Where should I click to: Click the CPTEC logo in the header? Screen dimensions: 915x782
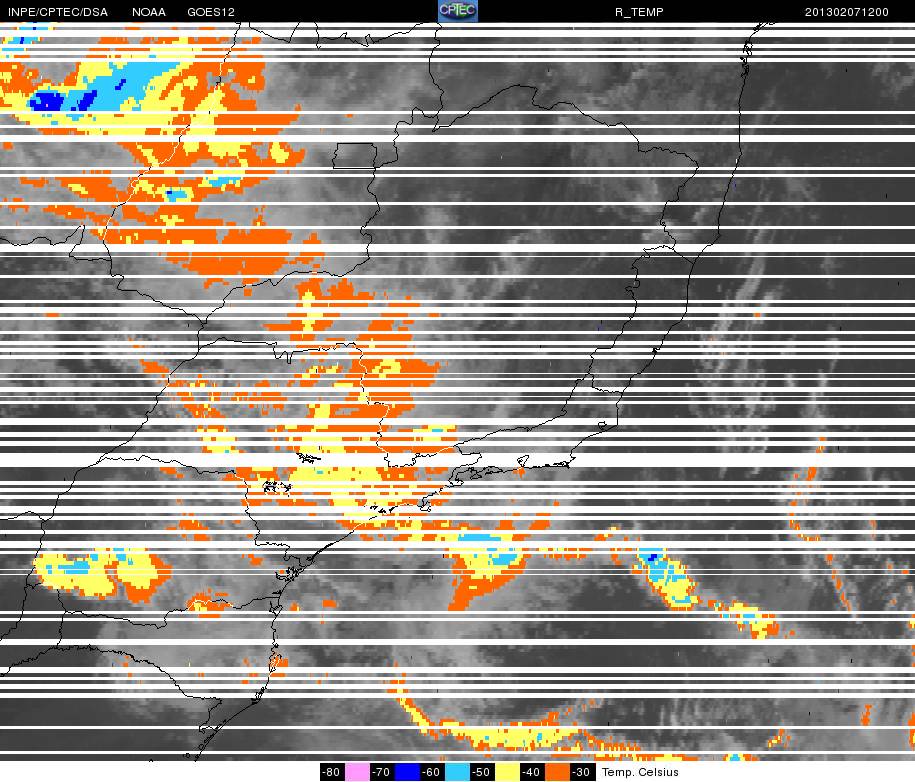coord(458,11)
